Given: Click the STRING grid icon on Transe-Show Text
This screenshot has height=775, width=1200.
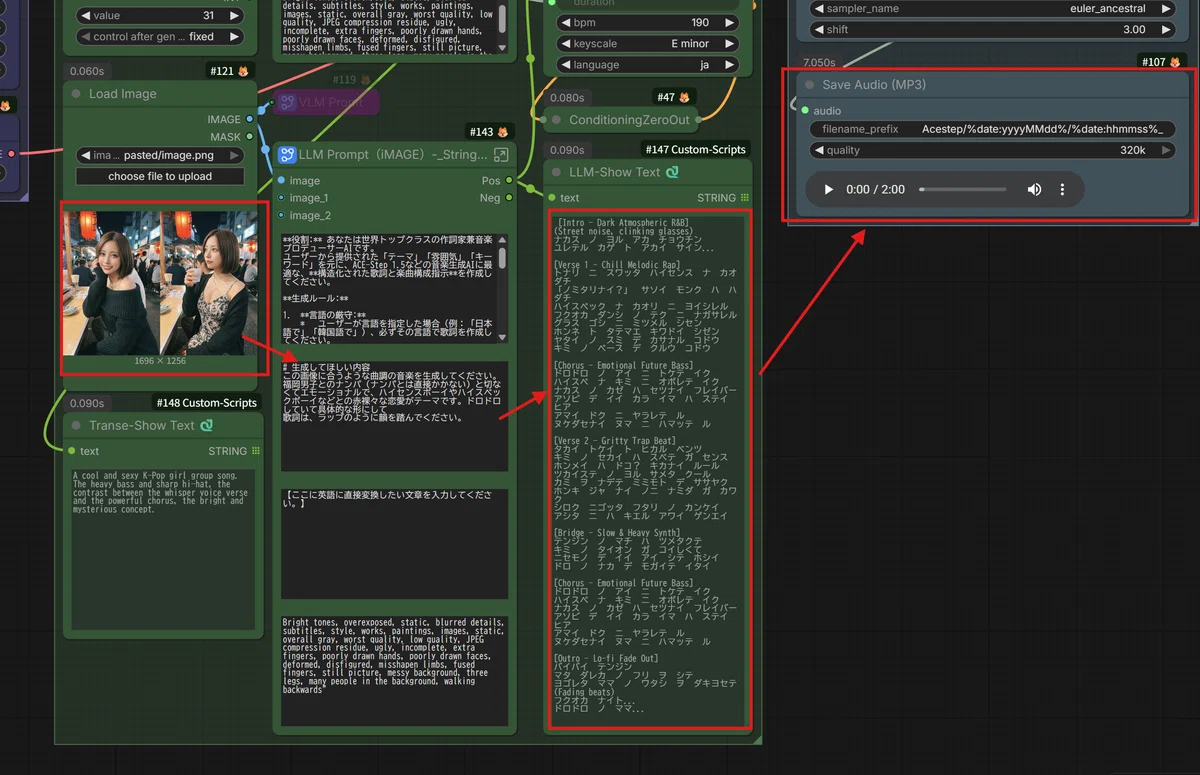Looking at the screenshot, I should tap(256, 451).
